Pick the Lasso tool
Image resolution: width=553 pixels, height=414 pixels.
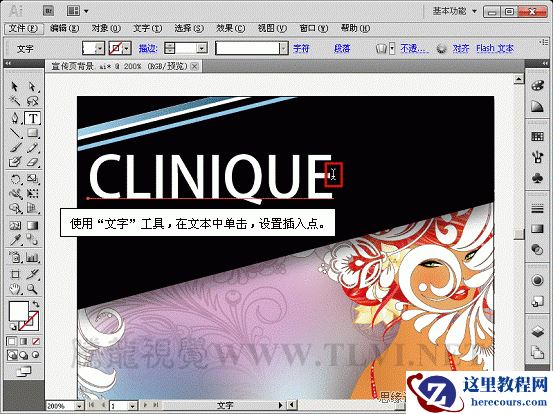pos(32,101)
